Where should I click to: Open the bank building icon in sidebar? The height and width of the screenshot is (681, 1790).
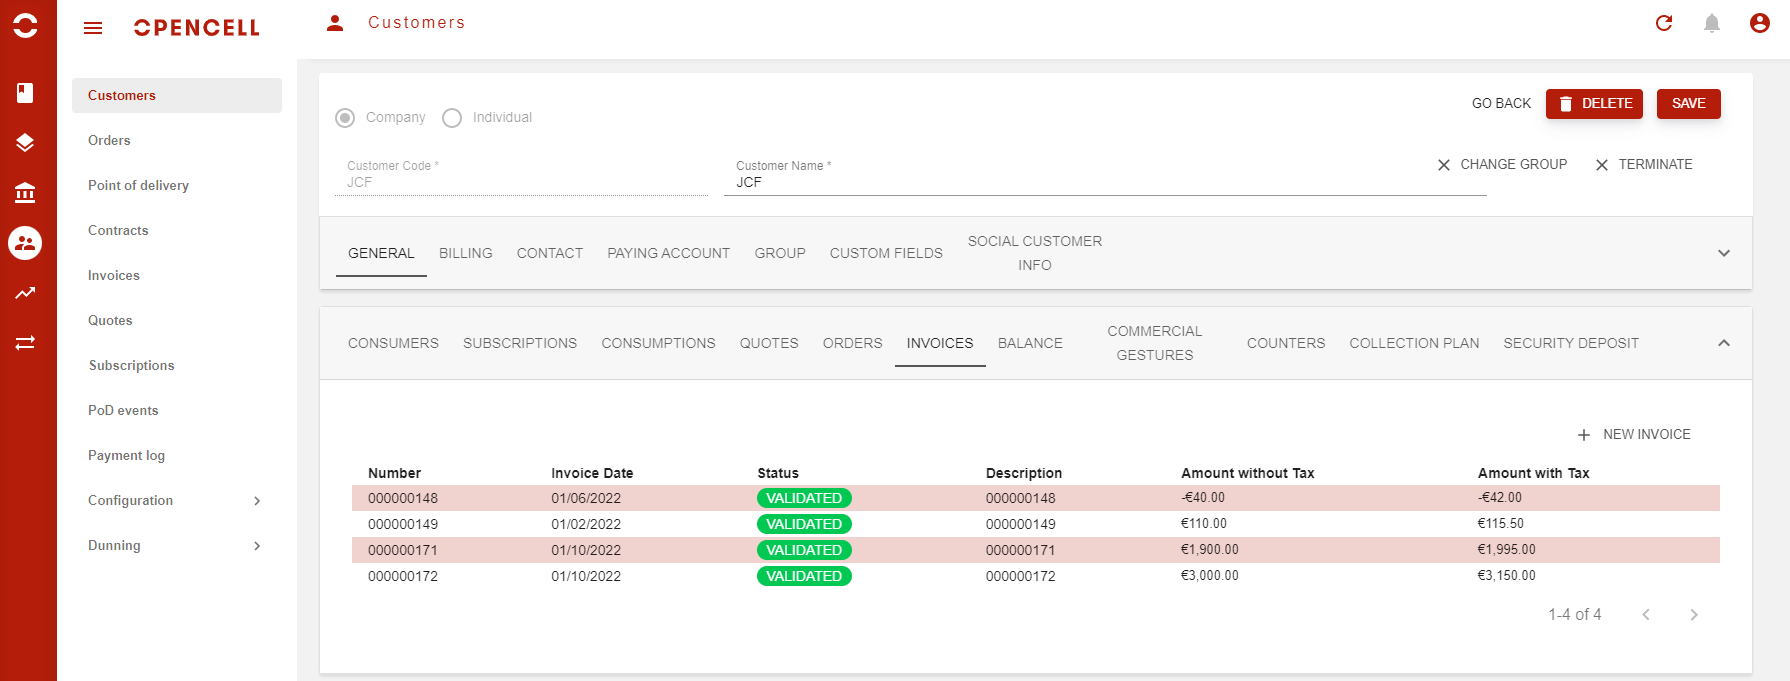(x=25, y=193)
